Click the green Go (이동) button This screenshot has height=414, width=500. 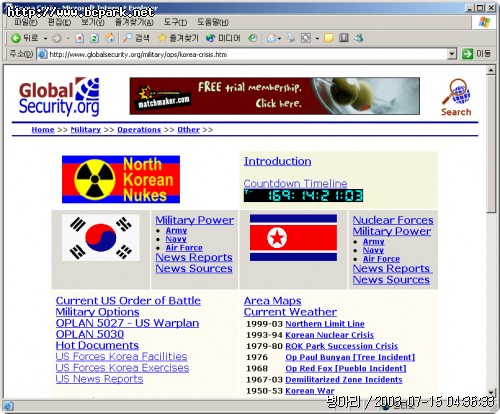pyautogui.click(x=476, y=54)
